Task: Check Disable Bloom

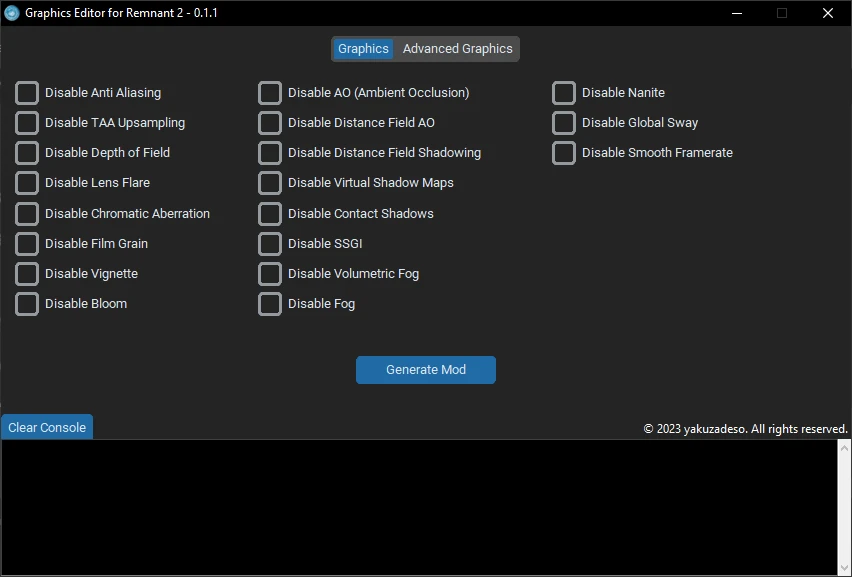Action: pos(27,304)
